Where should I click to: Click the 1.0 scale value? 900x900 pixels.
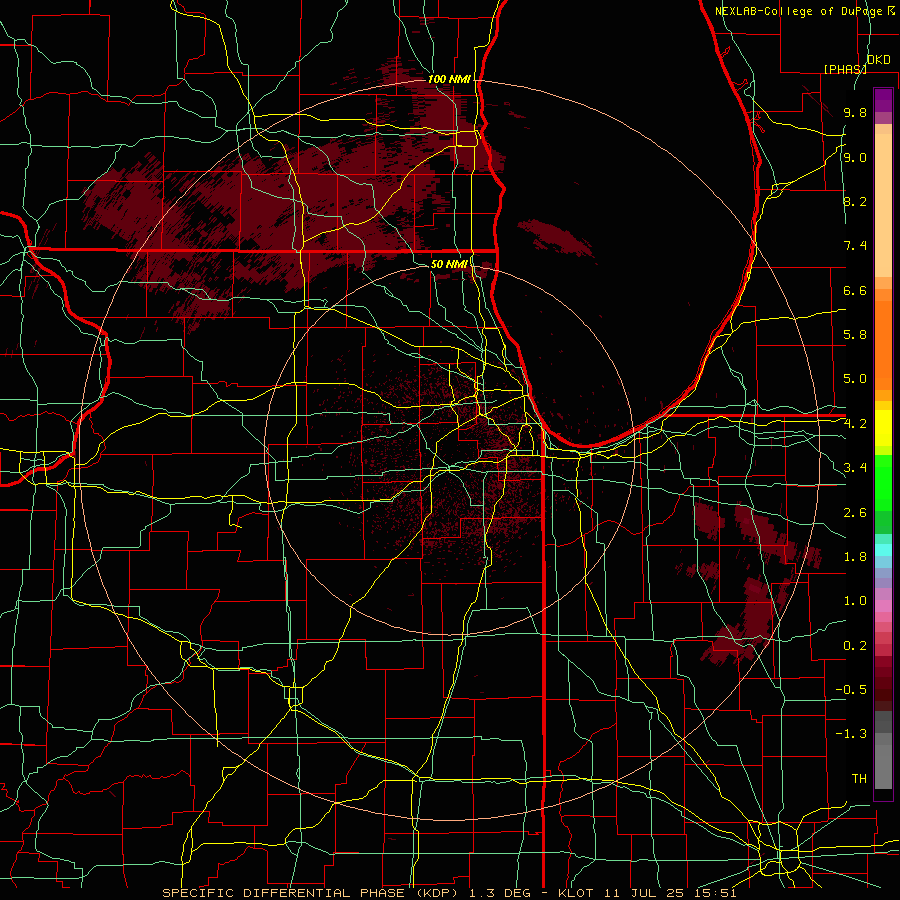coord(855,601)
